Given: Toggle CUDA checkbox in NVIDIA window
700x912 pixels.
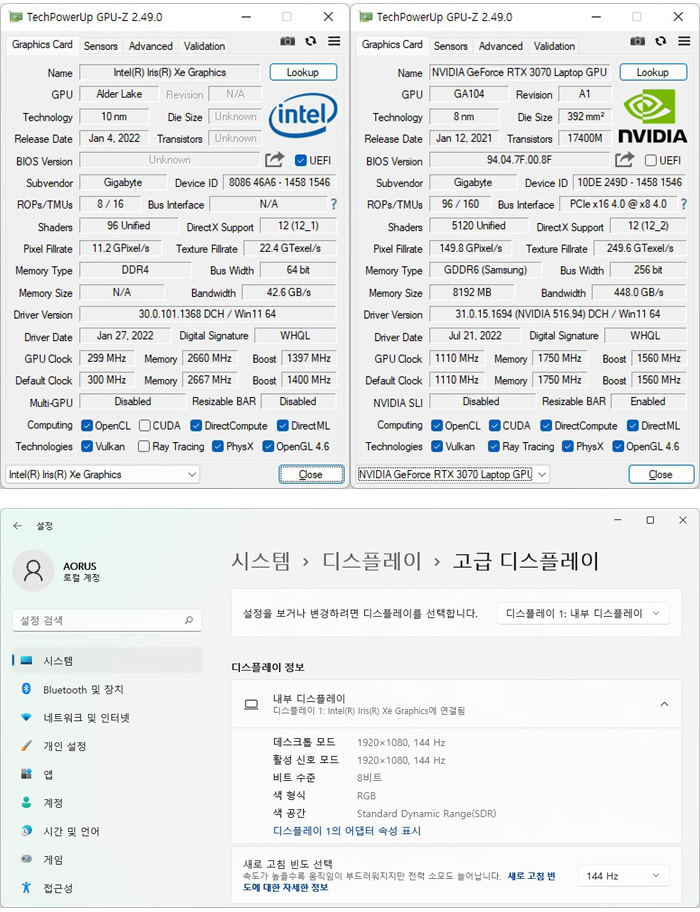Looking at the screenshot, I should point(494,426).
